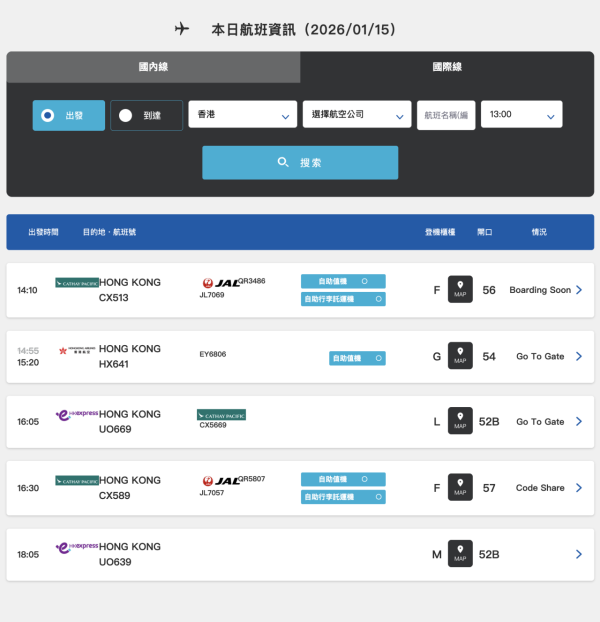600x622 pixels.
Task: Open the gate map for flight CX513
Action: click(x=460, y=290)
